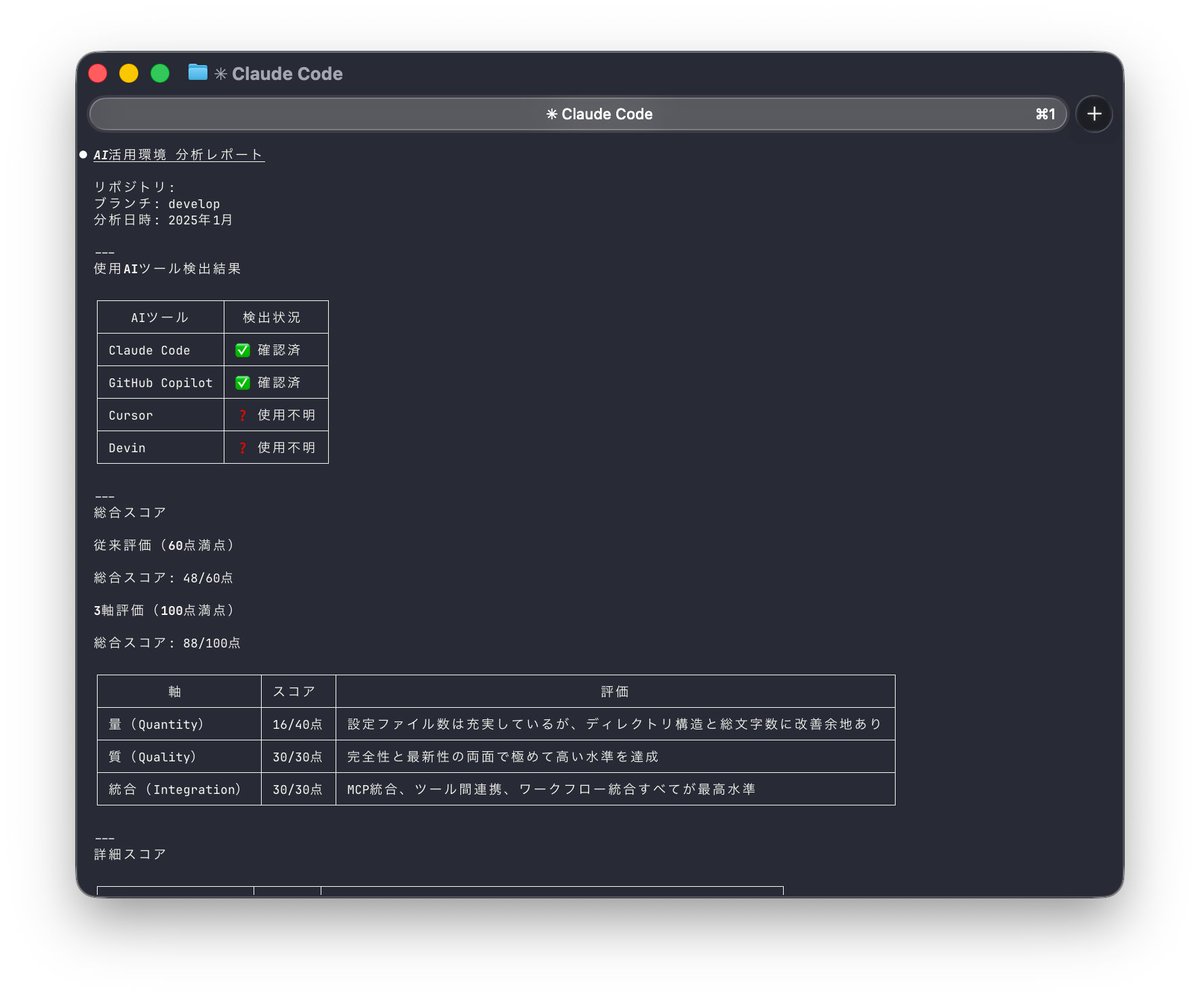The width and height of the screenshot is (1200, 998).
Task: Click evaluation text starting '設定ファイル数は充実'
Action: pyautogui.click(x=615, y=724)
